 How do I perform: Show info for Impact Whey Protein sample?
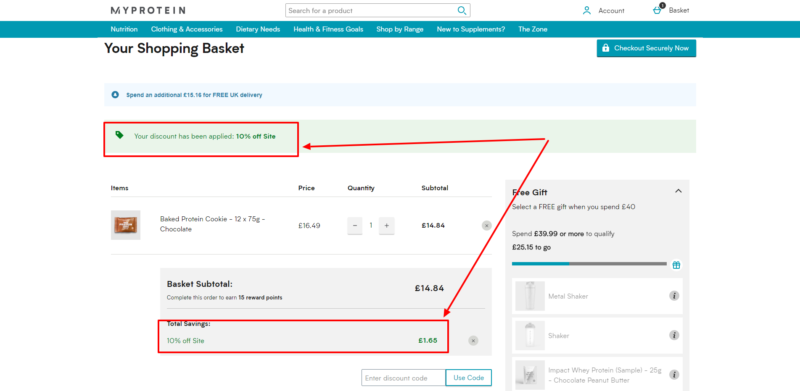coord(674,375)
